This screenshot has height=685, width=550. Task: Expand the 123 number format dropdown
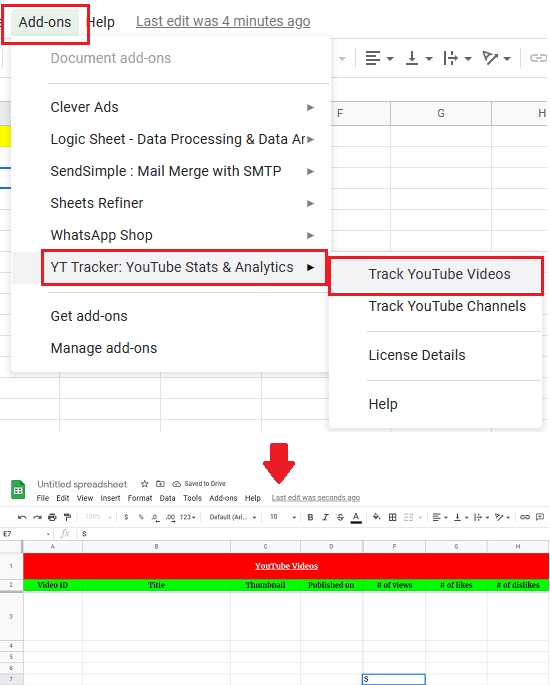187,517
